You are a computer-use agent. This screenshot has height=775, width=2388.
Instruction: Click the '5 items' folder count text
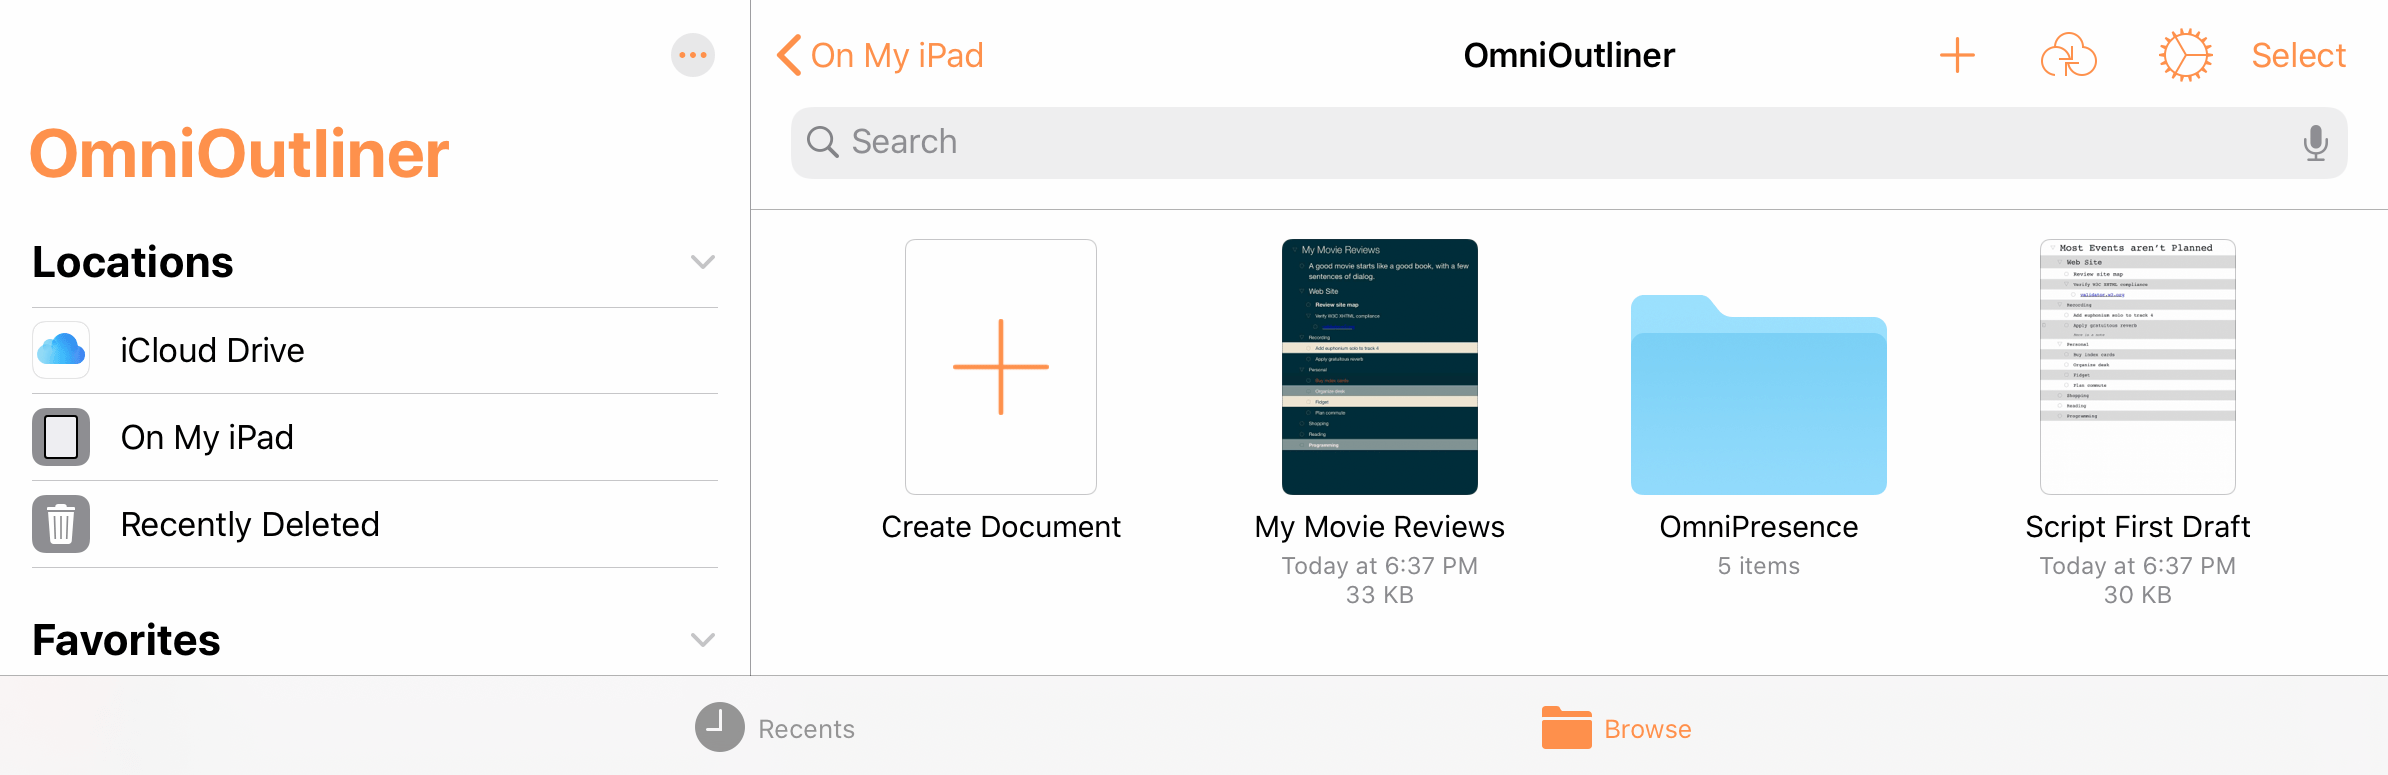(x=1759, y=566)
